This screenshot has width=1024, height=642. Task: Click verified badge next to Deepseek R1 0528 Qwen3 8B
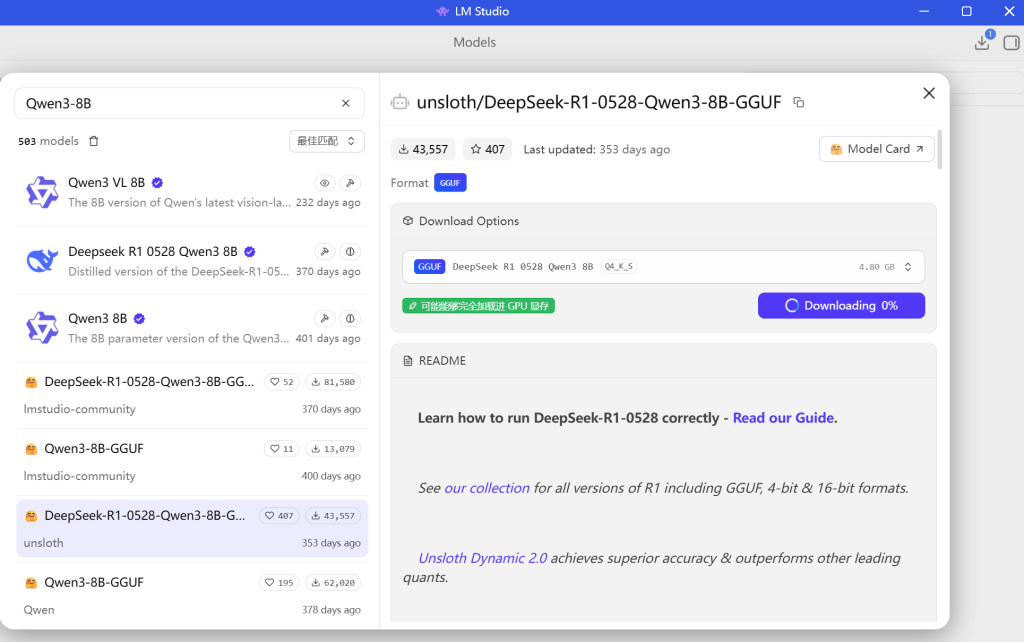click(249, 251)
